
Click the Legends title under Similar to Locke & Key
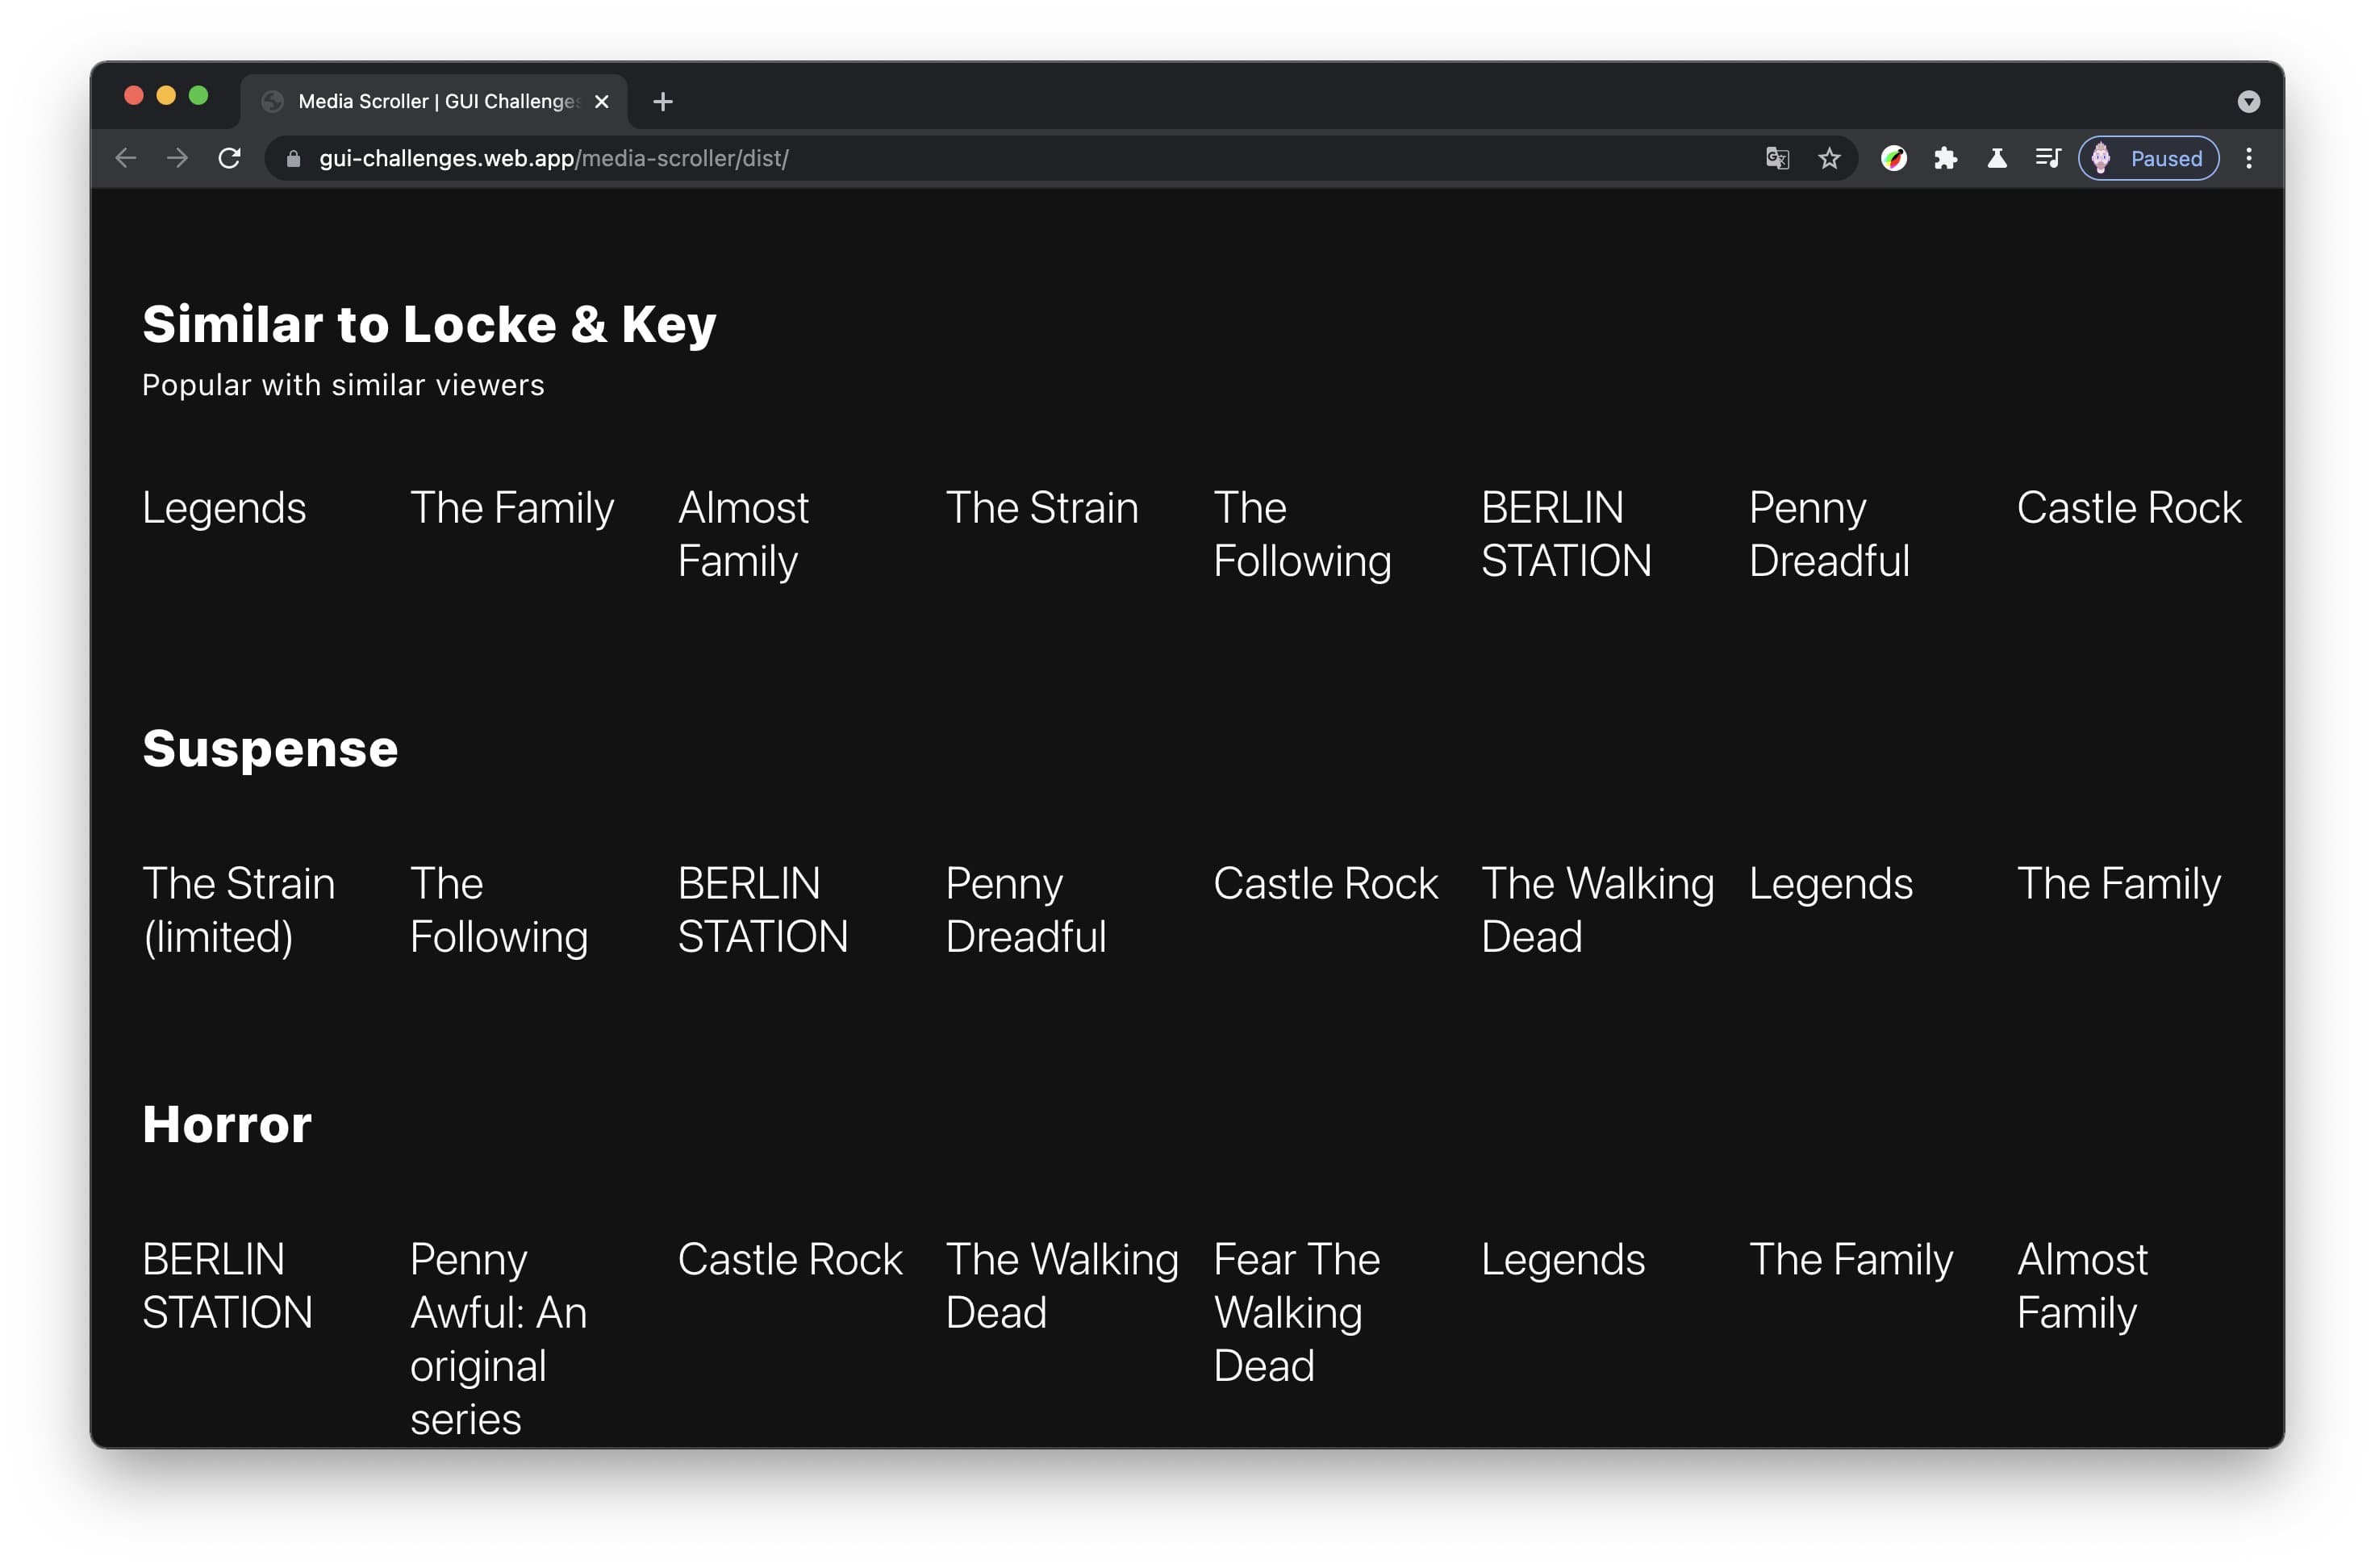(223, 507)
